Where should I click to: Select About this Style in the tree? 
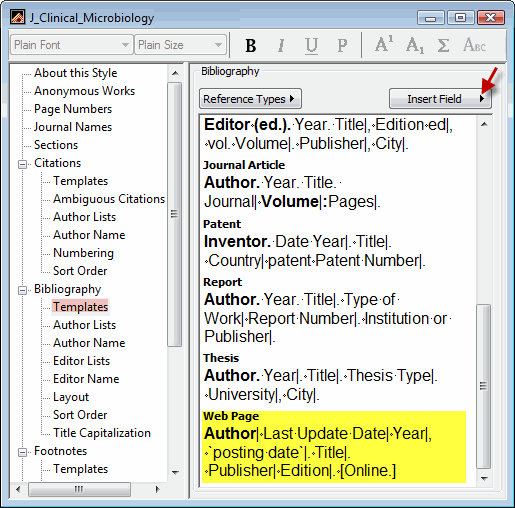(x=76, y=73)
